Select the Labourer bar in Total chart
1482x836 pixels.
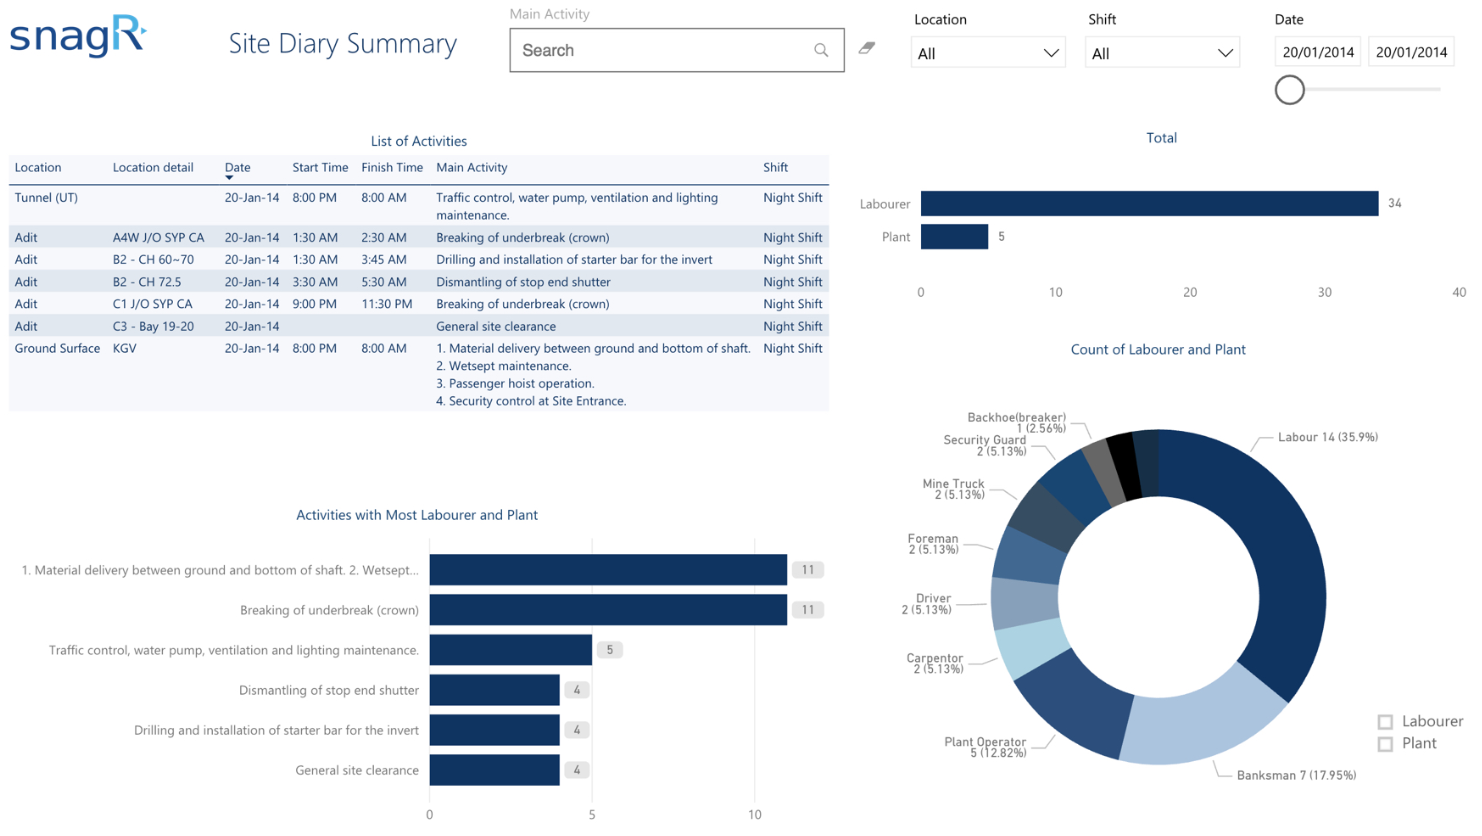click(x=1148, y=204)
